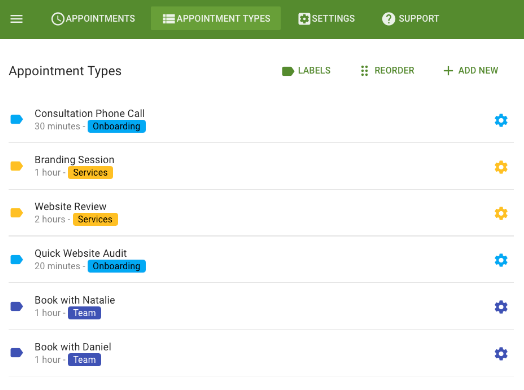Click blue label tag icon beside Consultation Phone Call

[16, 119]
